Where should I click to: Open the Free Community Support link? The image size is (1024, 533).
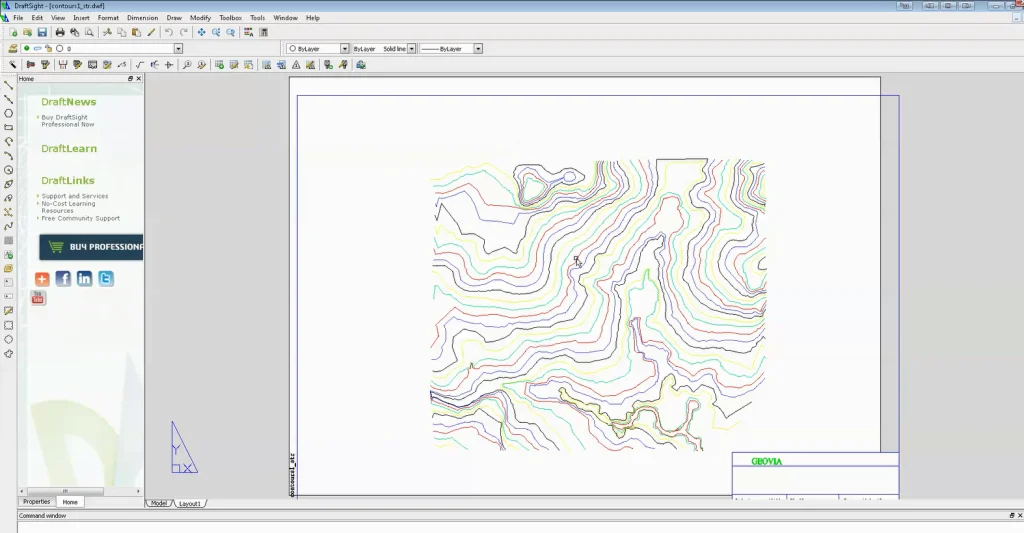[x=80, y=218]
